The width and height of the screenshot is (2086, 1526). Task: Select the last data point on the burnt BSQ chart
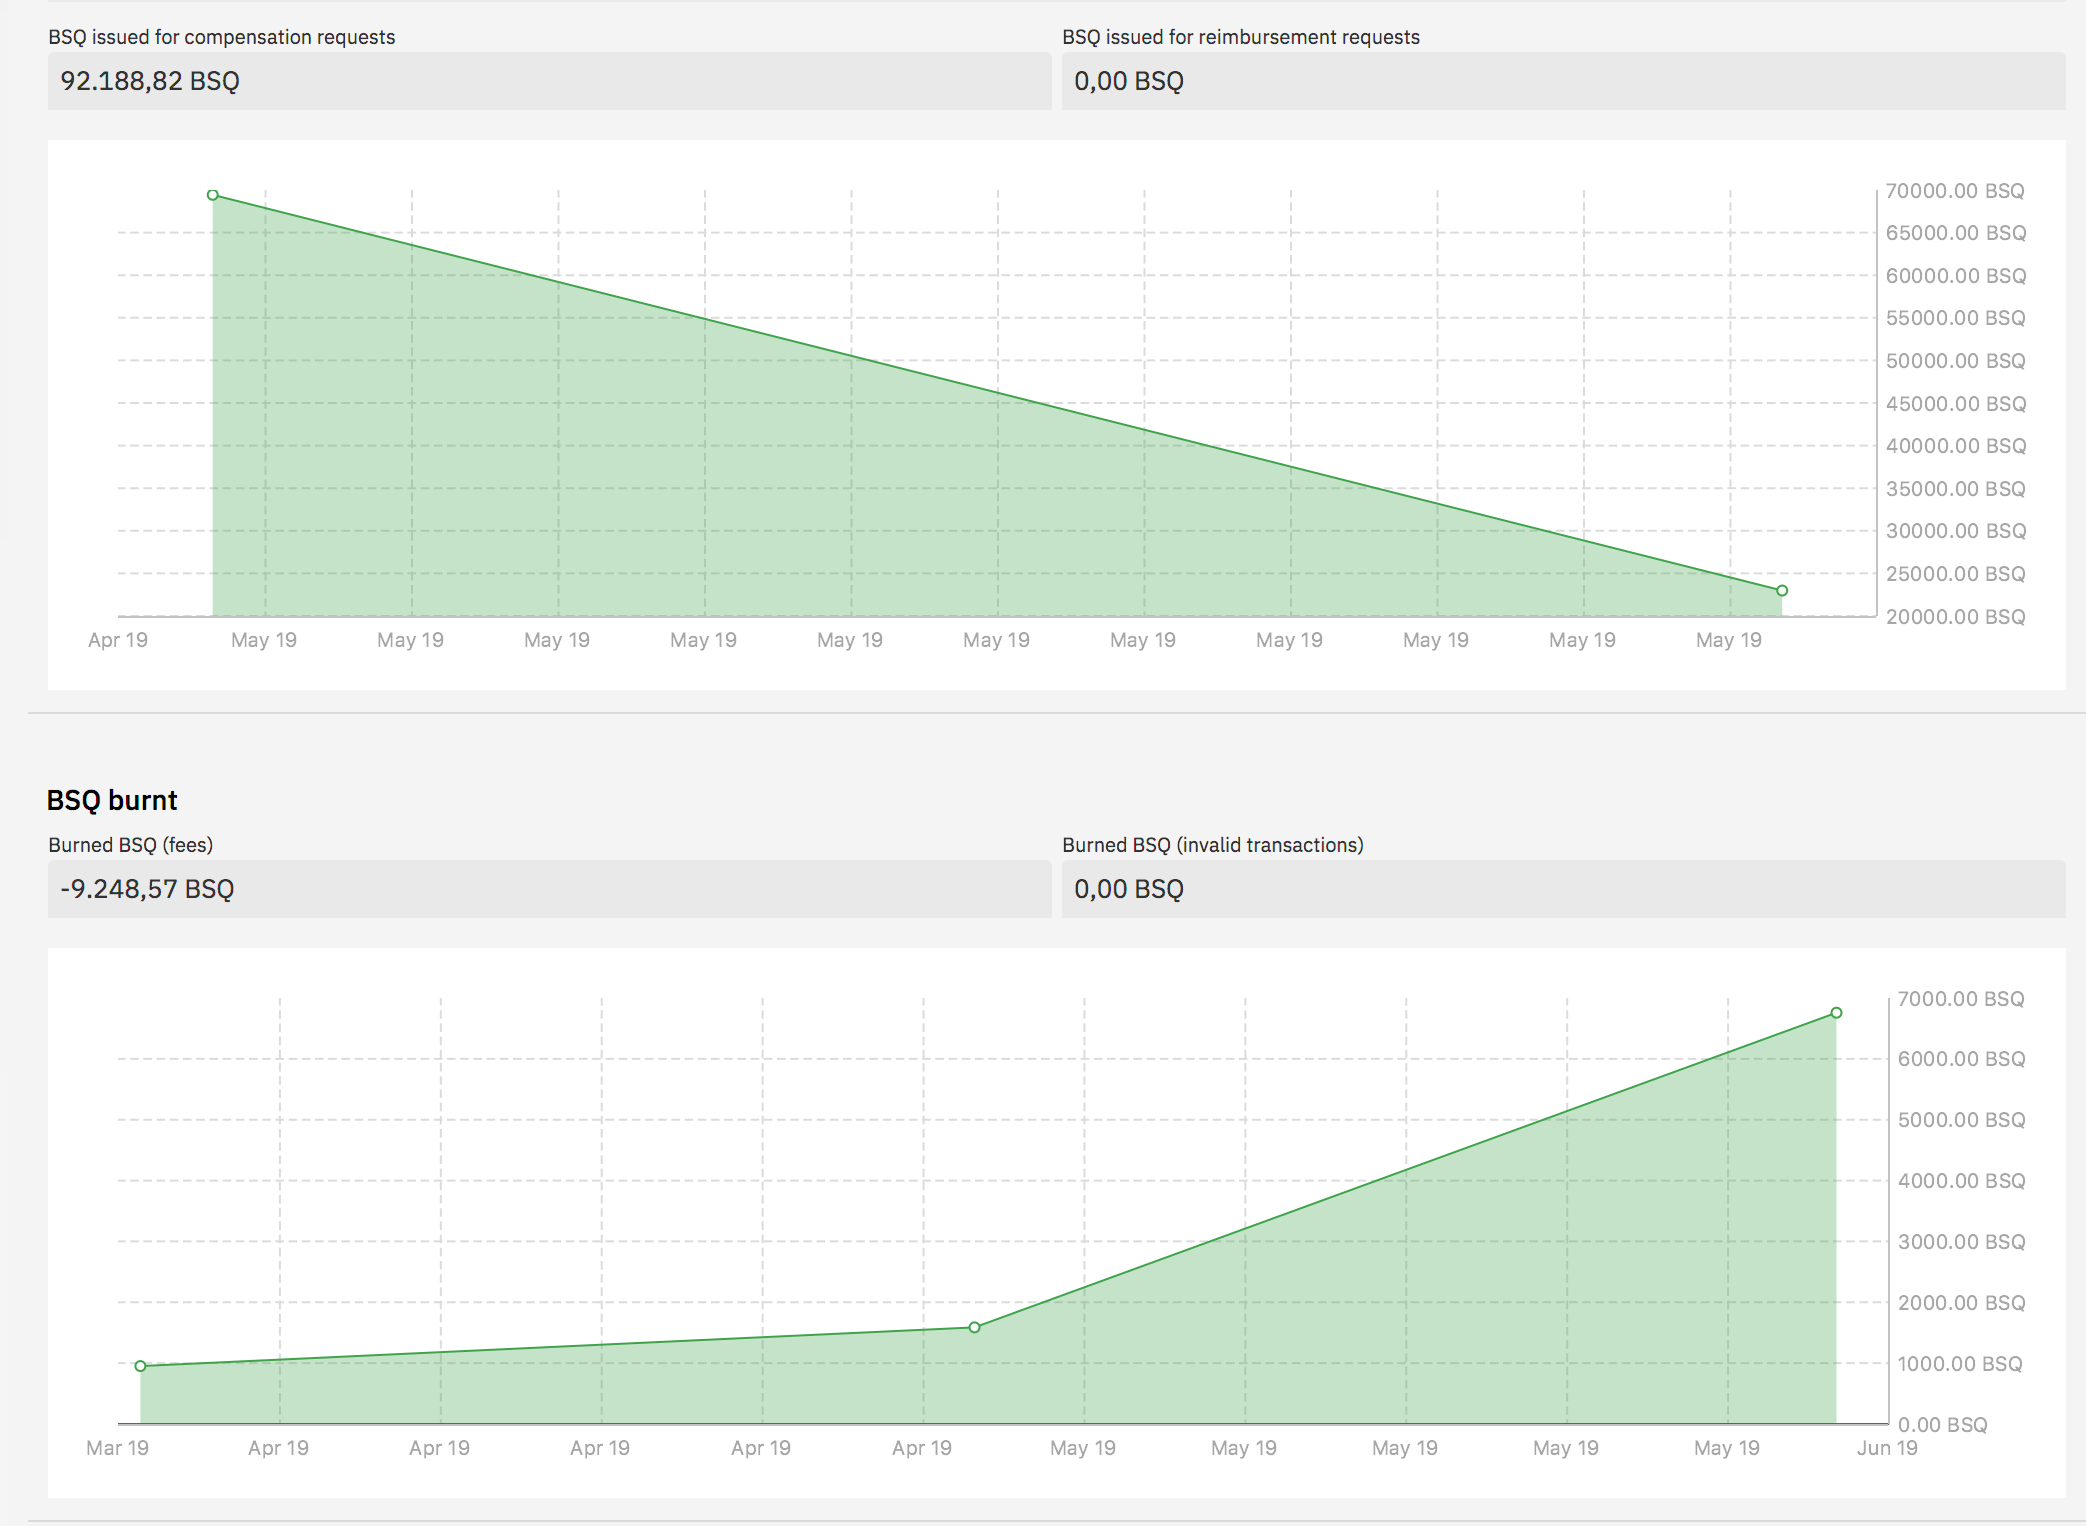1837,1013
